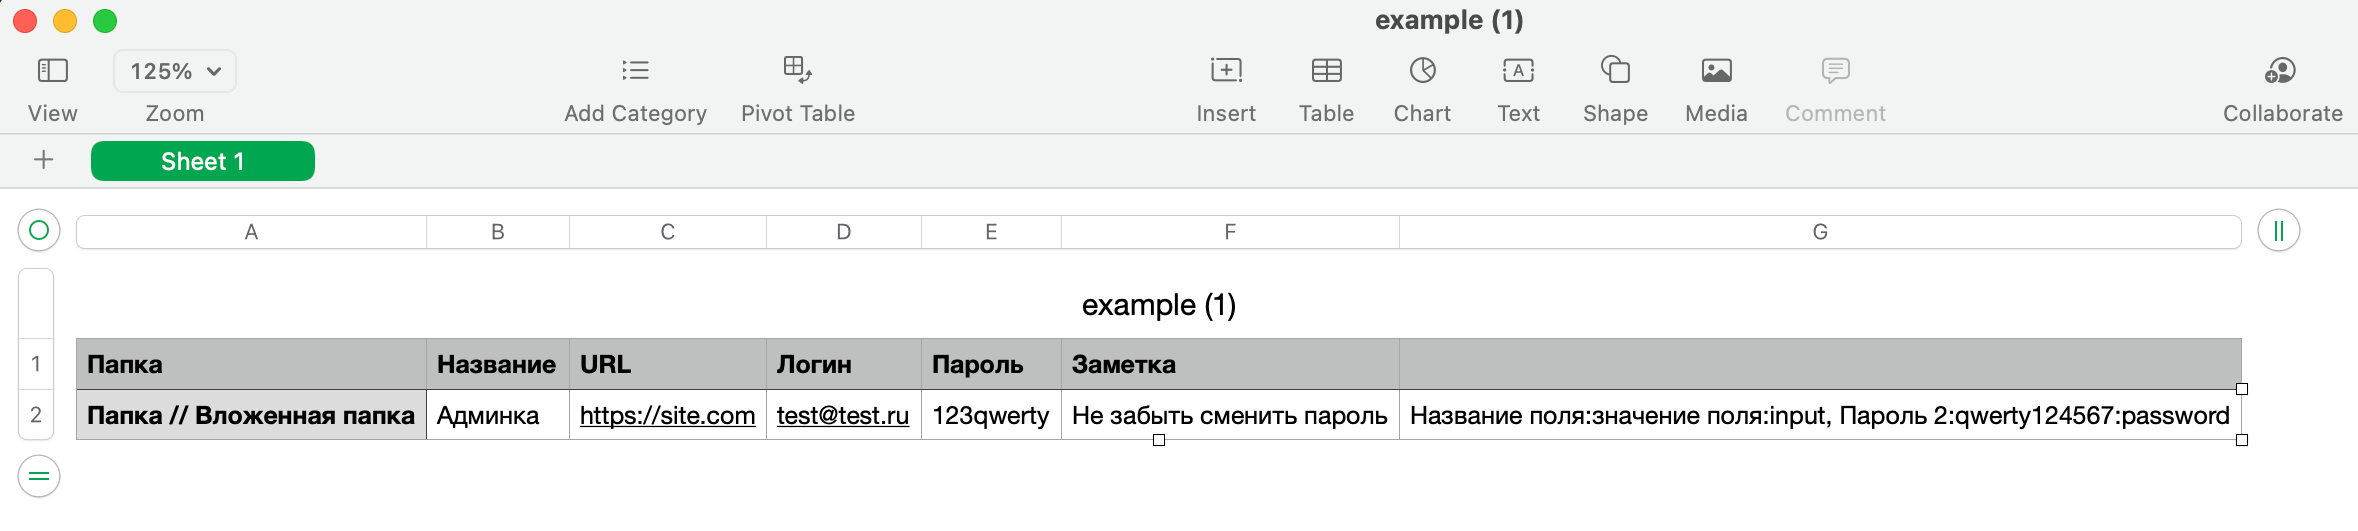Click the test@test.ru email link

pos(842,416)
